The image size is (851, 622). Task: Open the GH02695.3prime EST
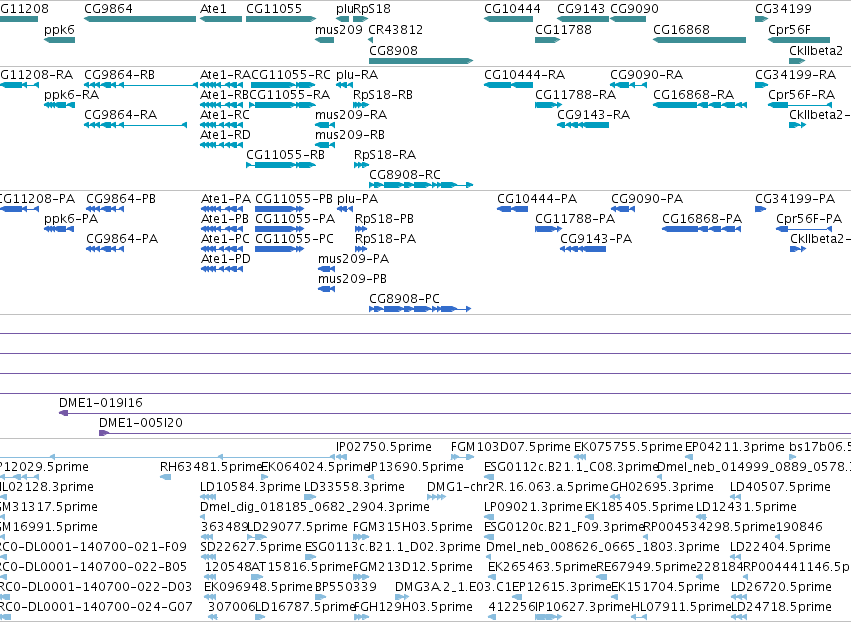(x=615, y=497)
